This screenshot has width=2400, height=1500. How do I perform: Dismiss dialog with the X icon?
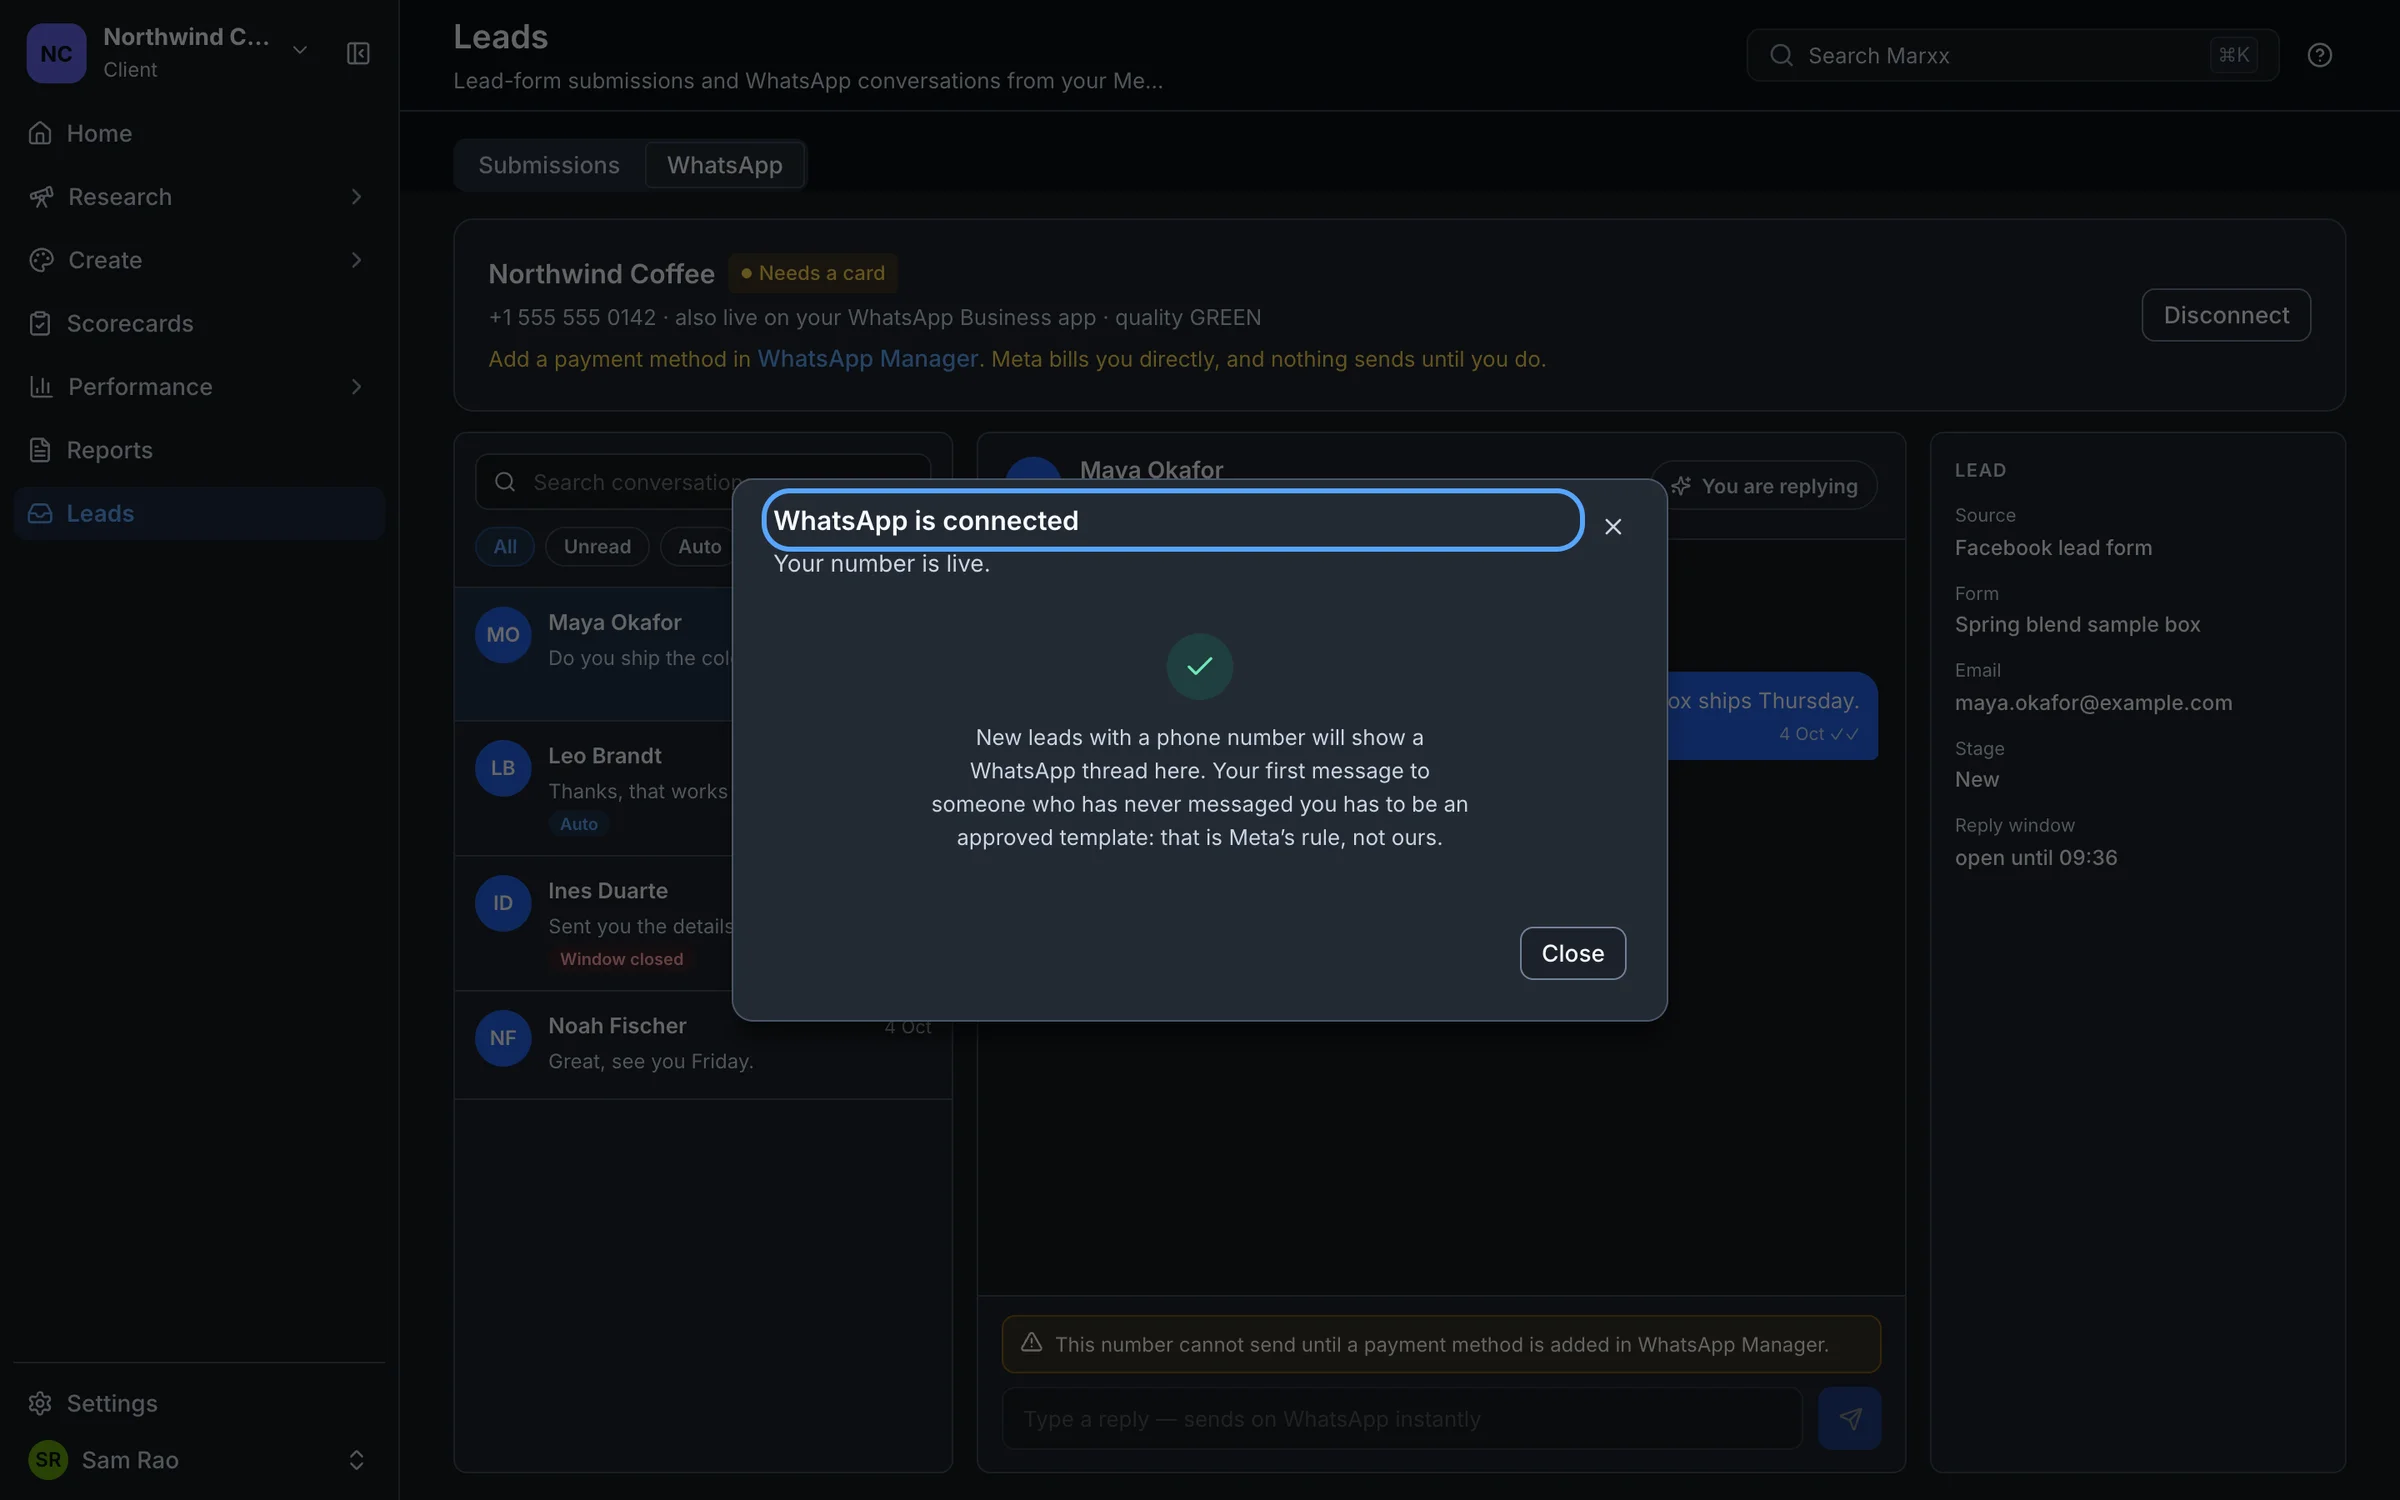pos(1613,526)
